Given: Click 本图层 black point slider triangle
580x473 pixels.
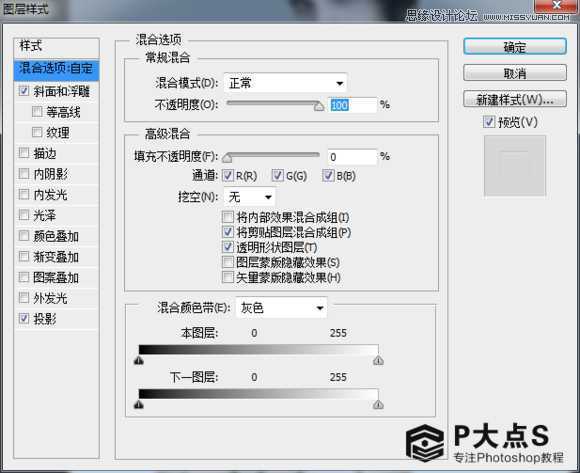Looking at the screenshot, I should [139, 360].
